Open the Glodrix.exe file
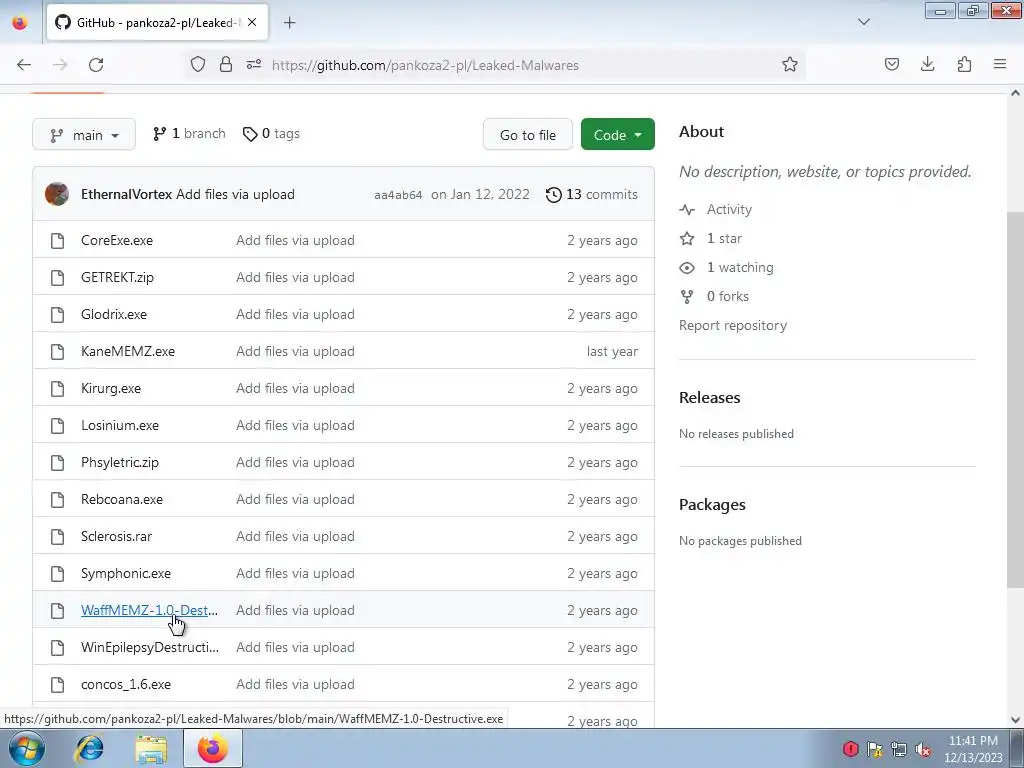Image resolution: width=1024 pixels, height=768 pixels. pos(114,315)
